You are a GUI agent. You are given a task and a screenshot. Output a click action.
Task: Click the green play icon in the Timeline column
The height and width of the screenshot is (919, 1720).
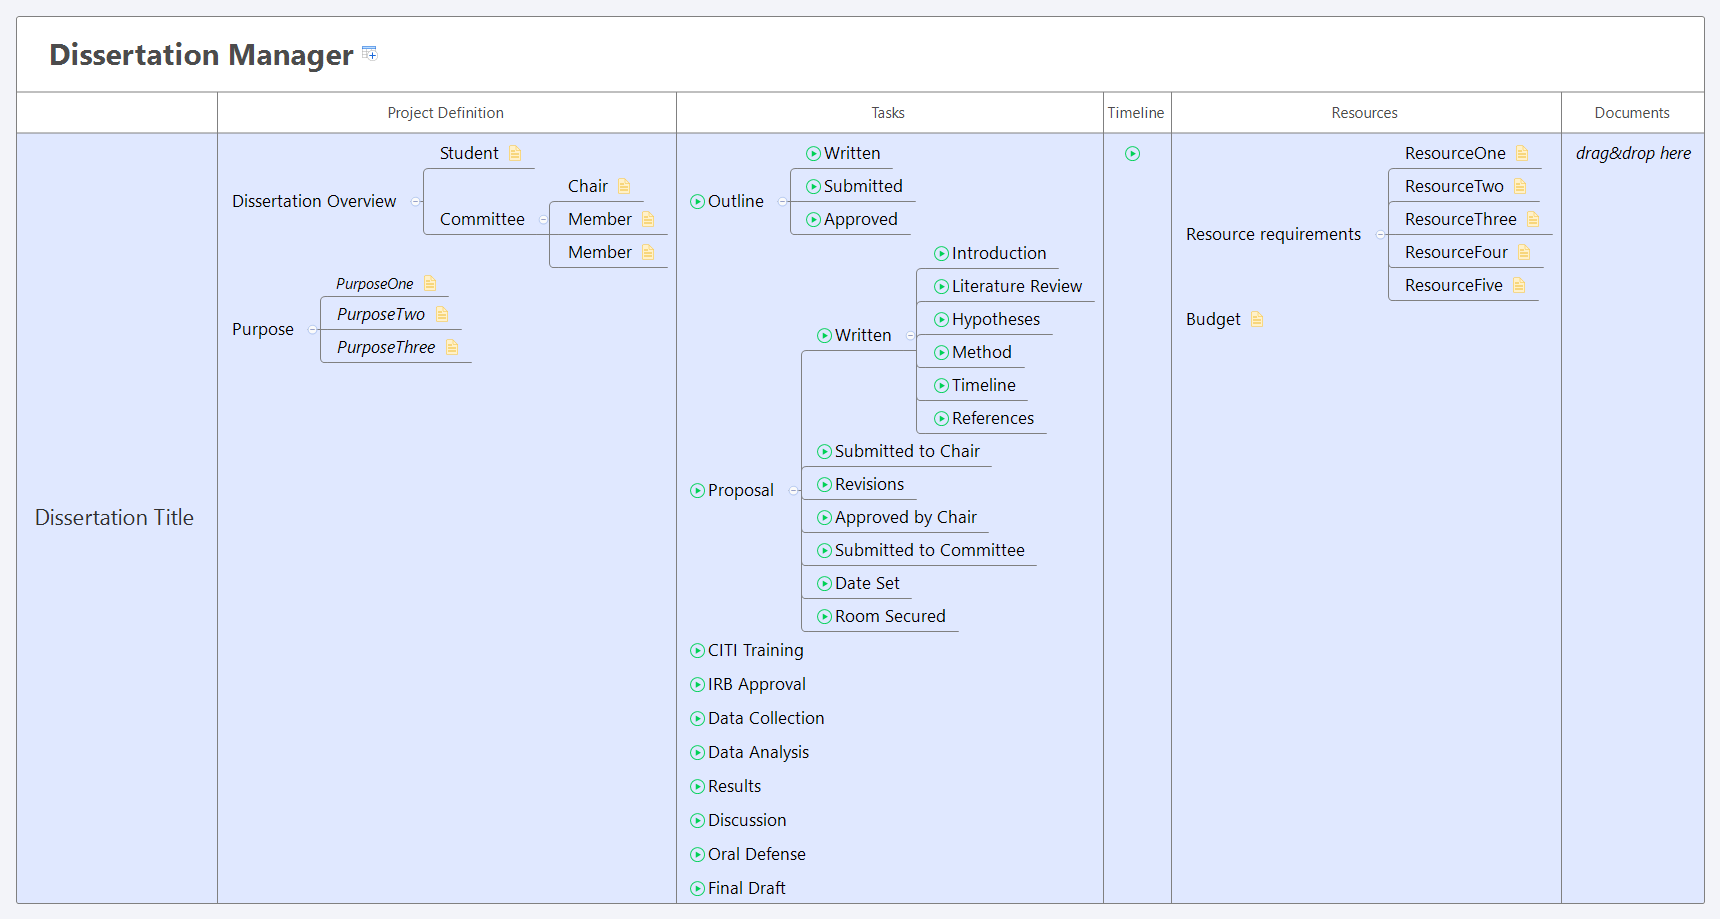(x=1132, y=153)
